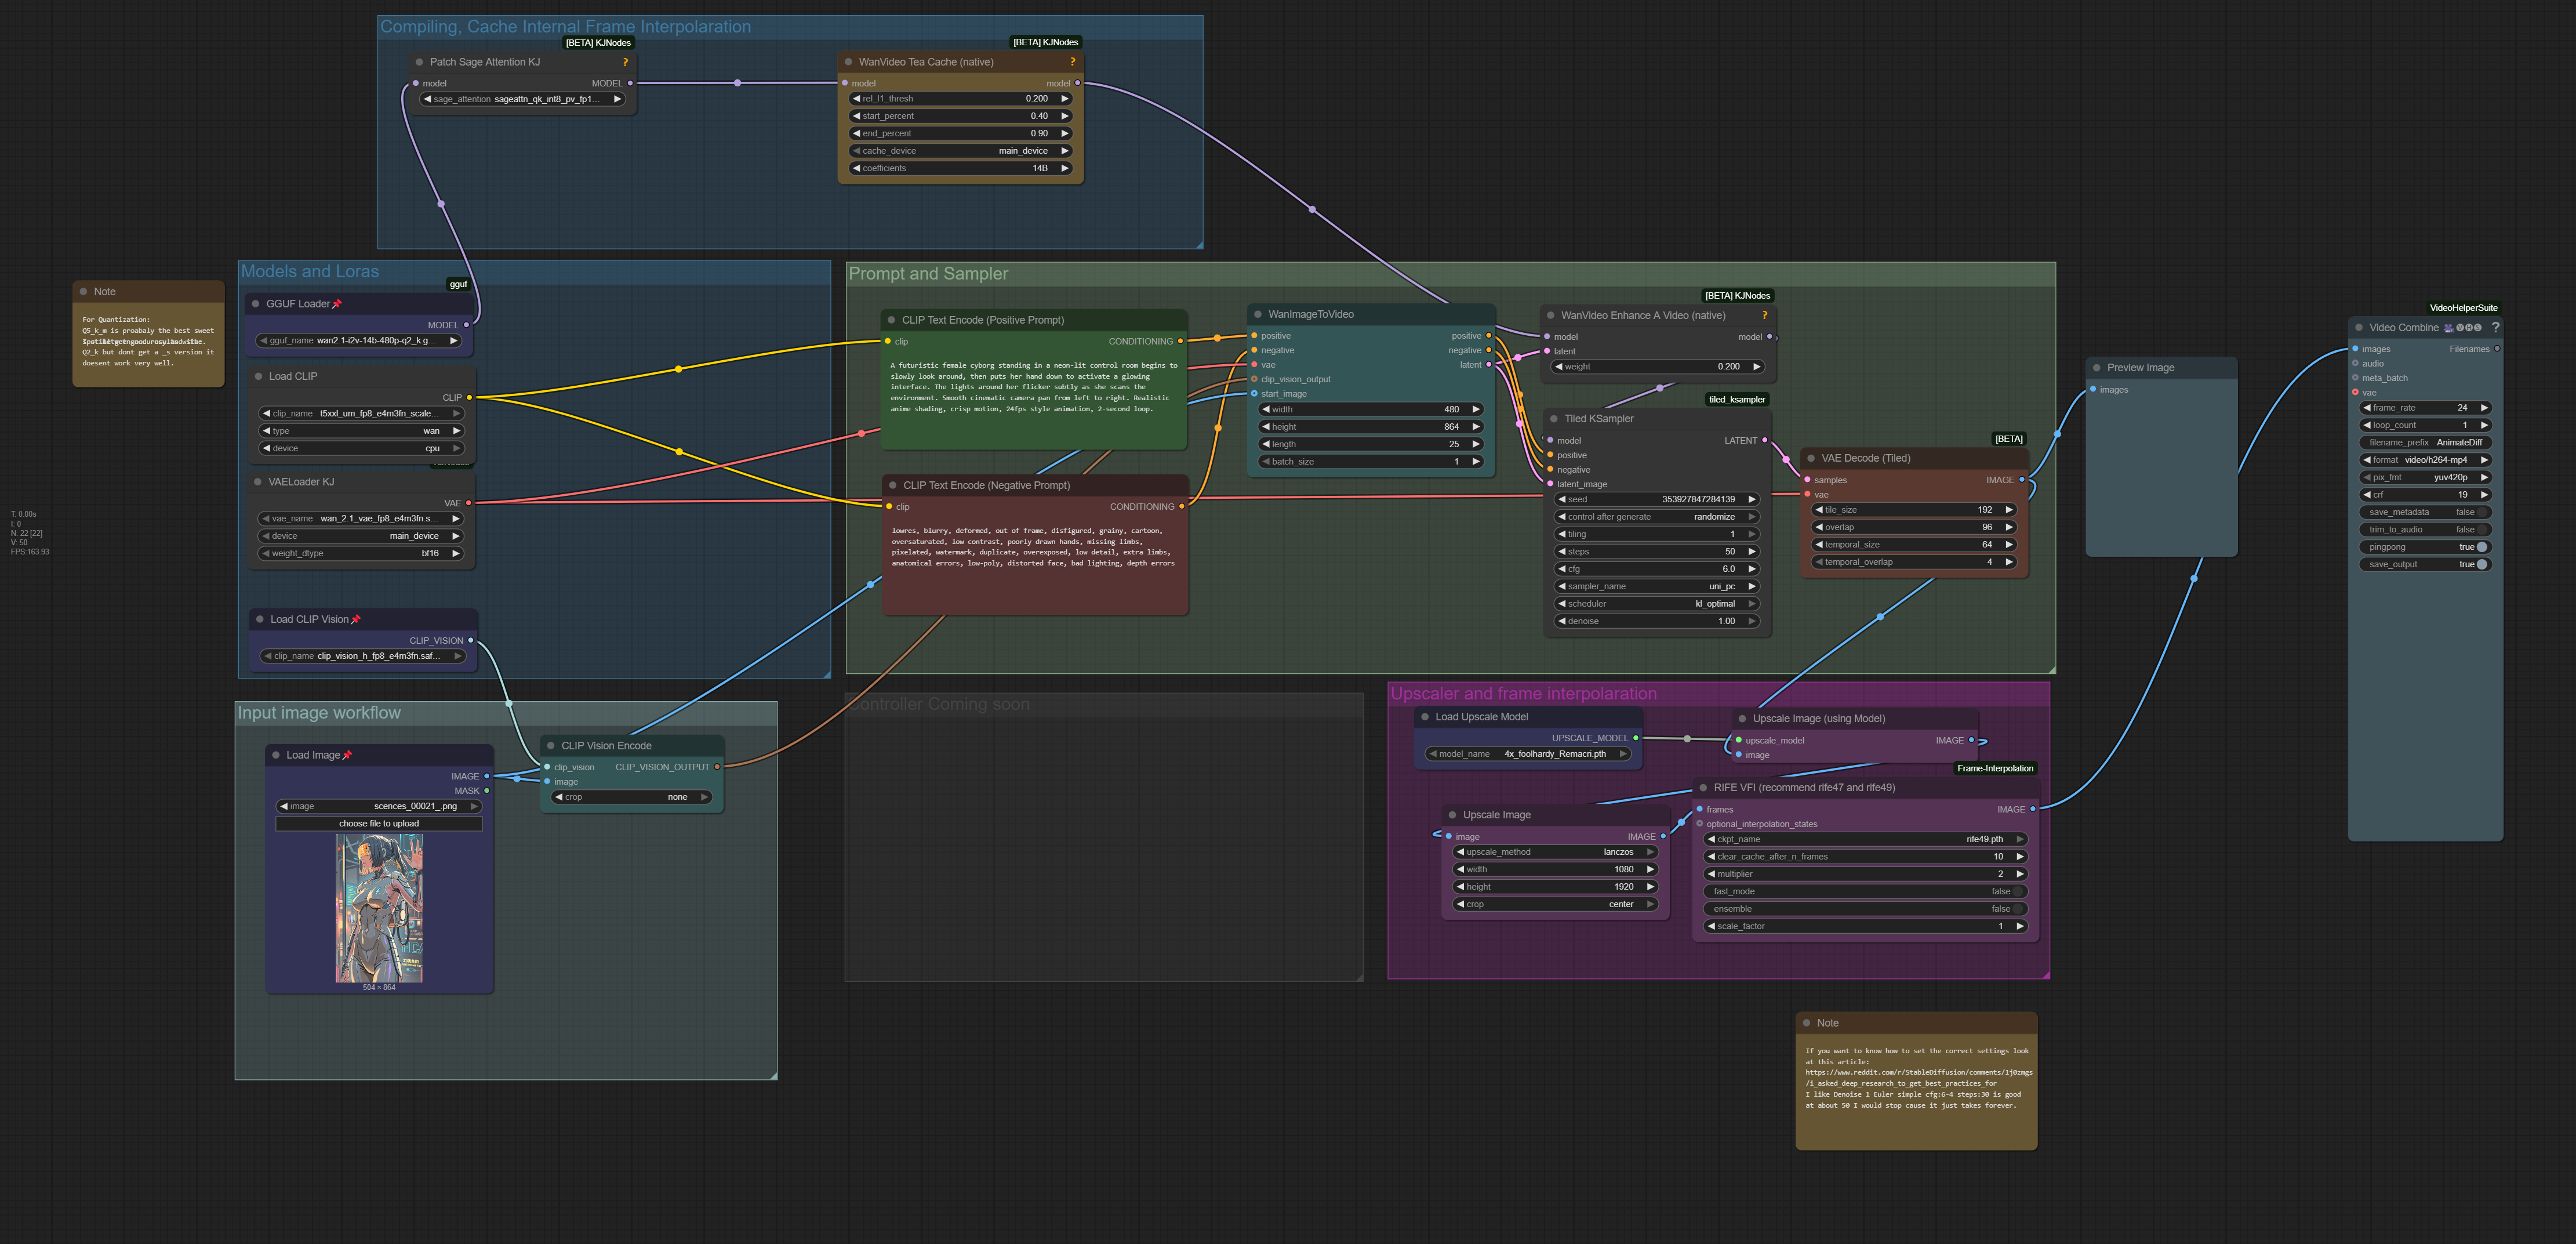Click the weight 0.200 slider in Enhance A Video

pos(1657,367)
